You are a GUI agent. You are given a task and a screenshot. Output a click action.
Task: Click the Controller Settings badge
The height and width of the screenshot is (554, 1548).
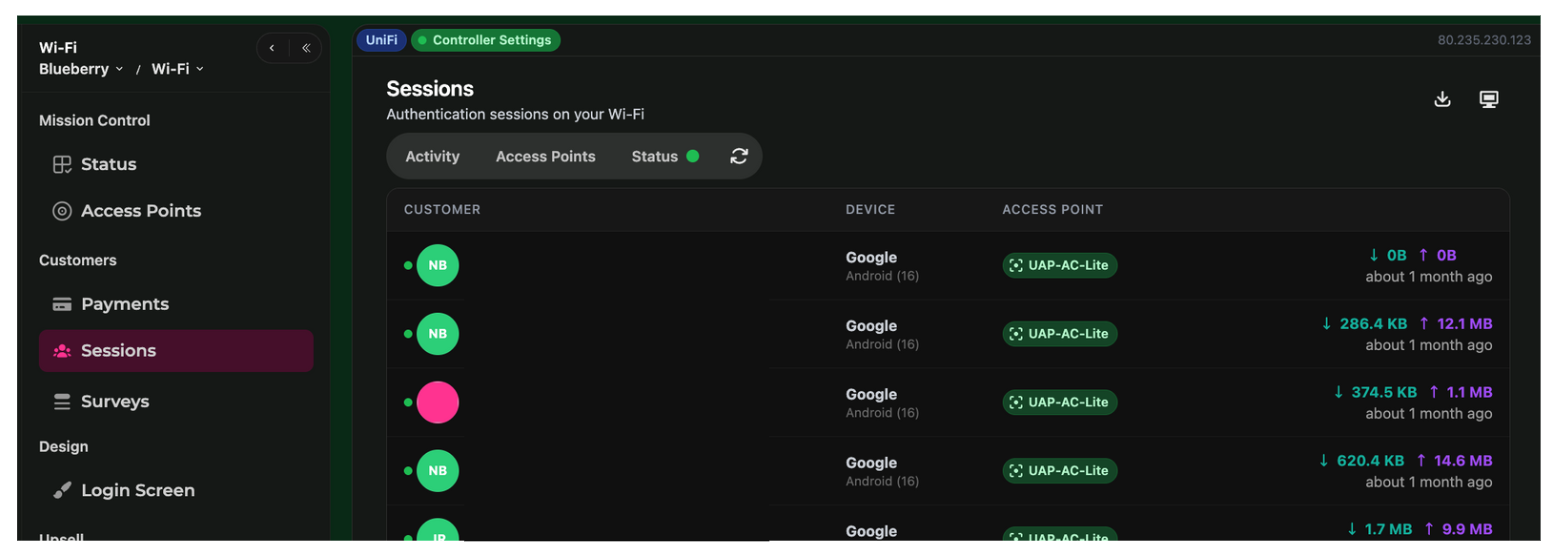tap(486, 40)
